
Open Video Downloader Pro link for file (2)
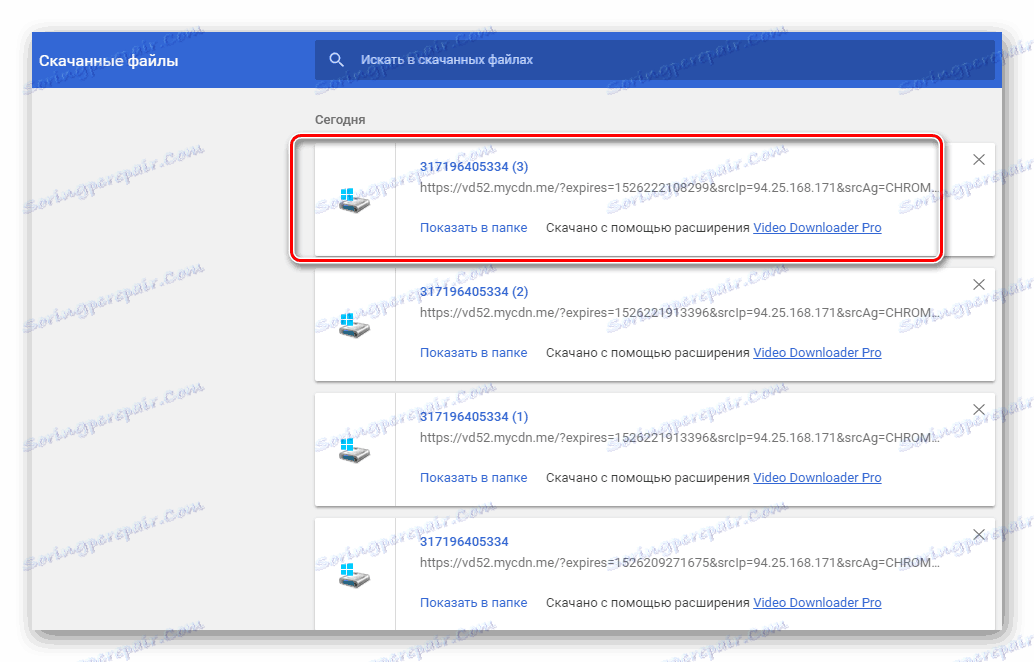pyautogui.click(x=817, y=353)
